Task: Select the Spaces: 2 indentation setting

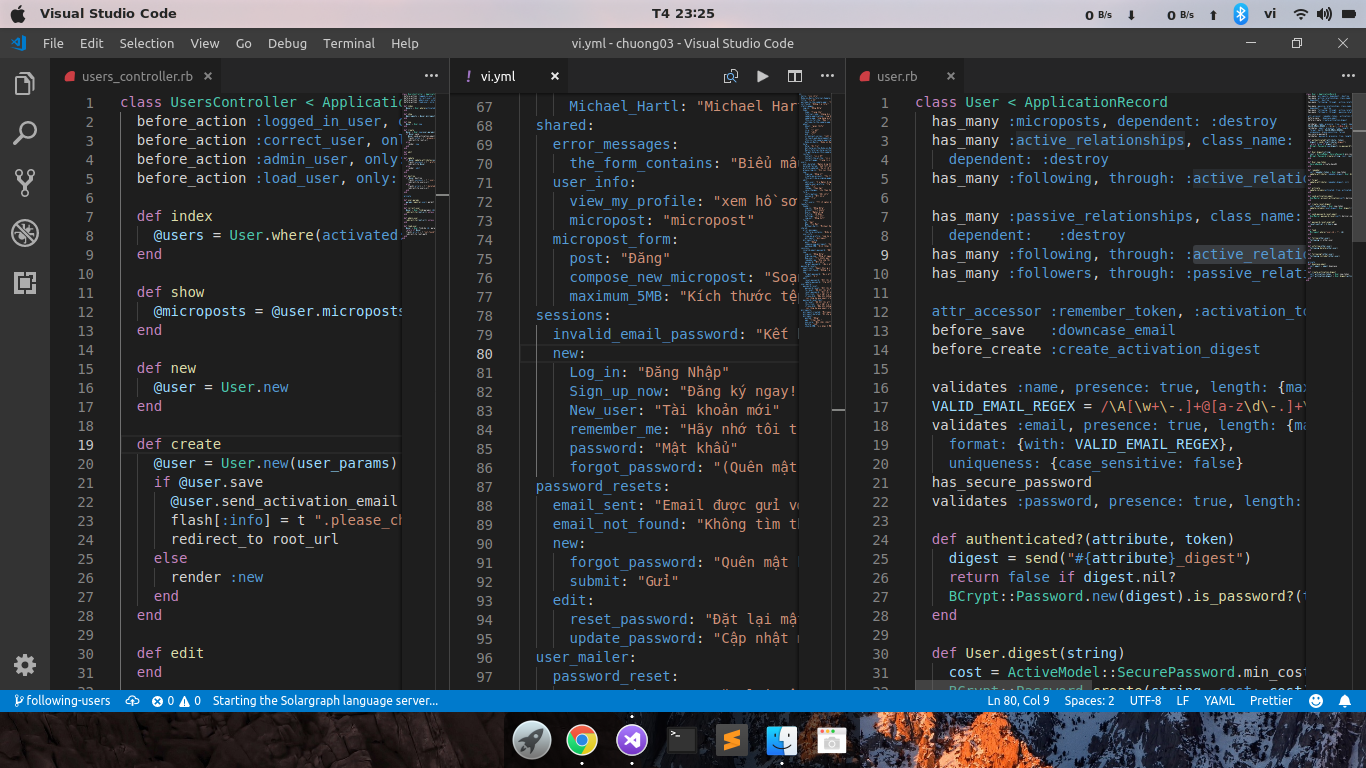Action: [1089, 701]
